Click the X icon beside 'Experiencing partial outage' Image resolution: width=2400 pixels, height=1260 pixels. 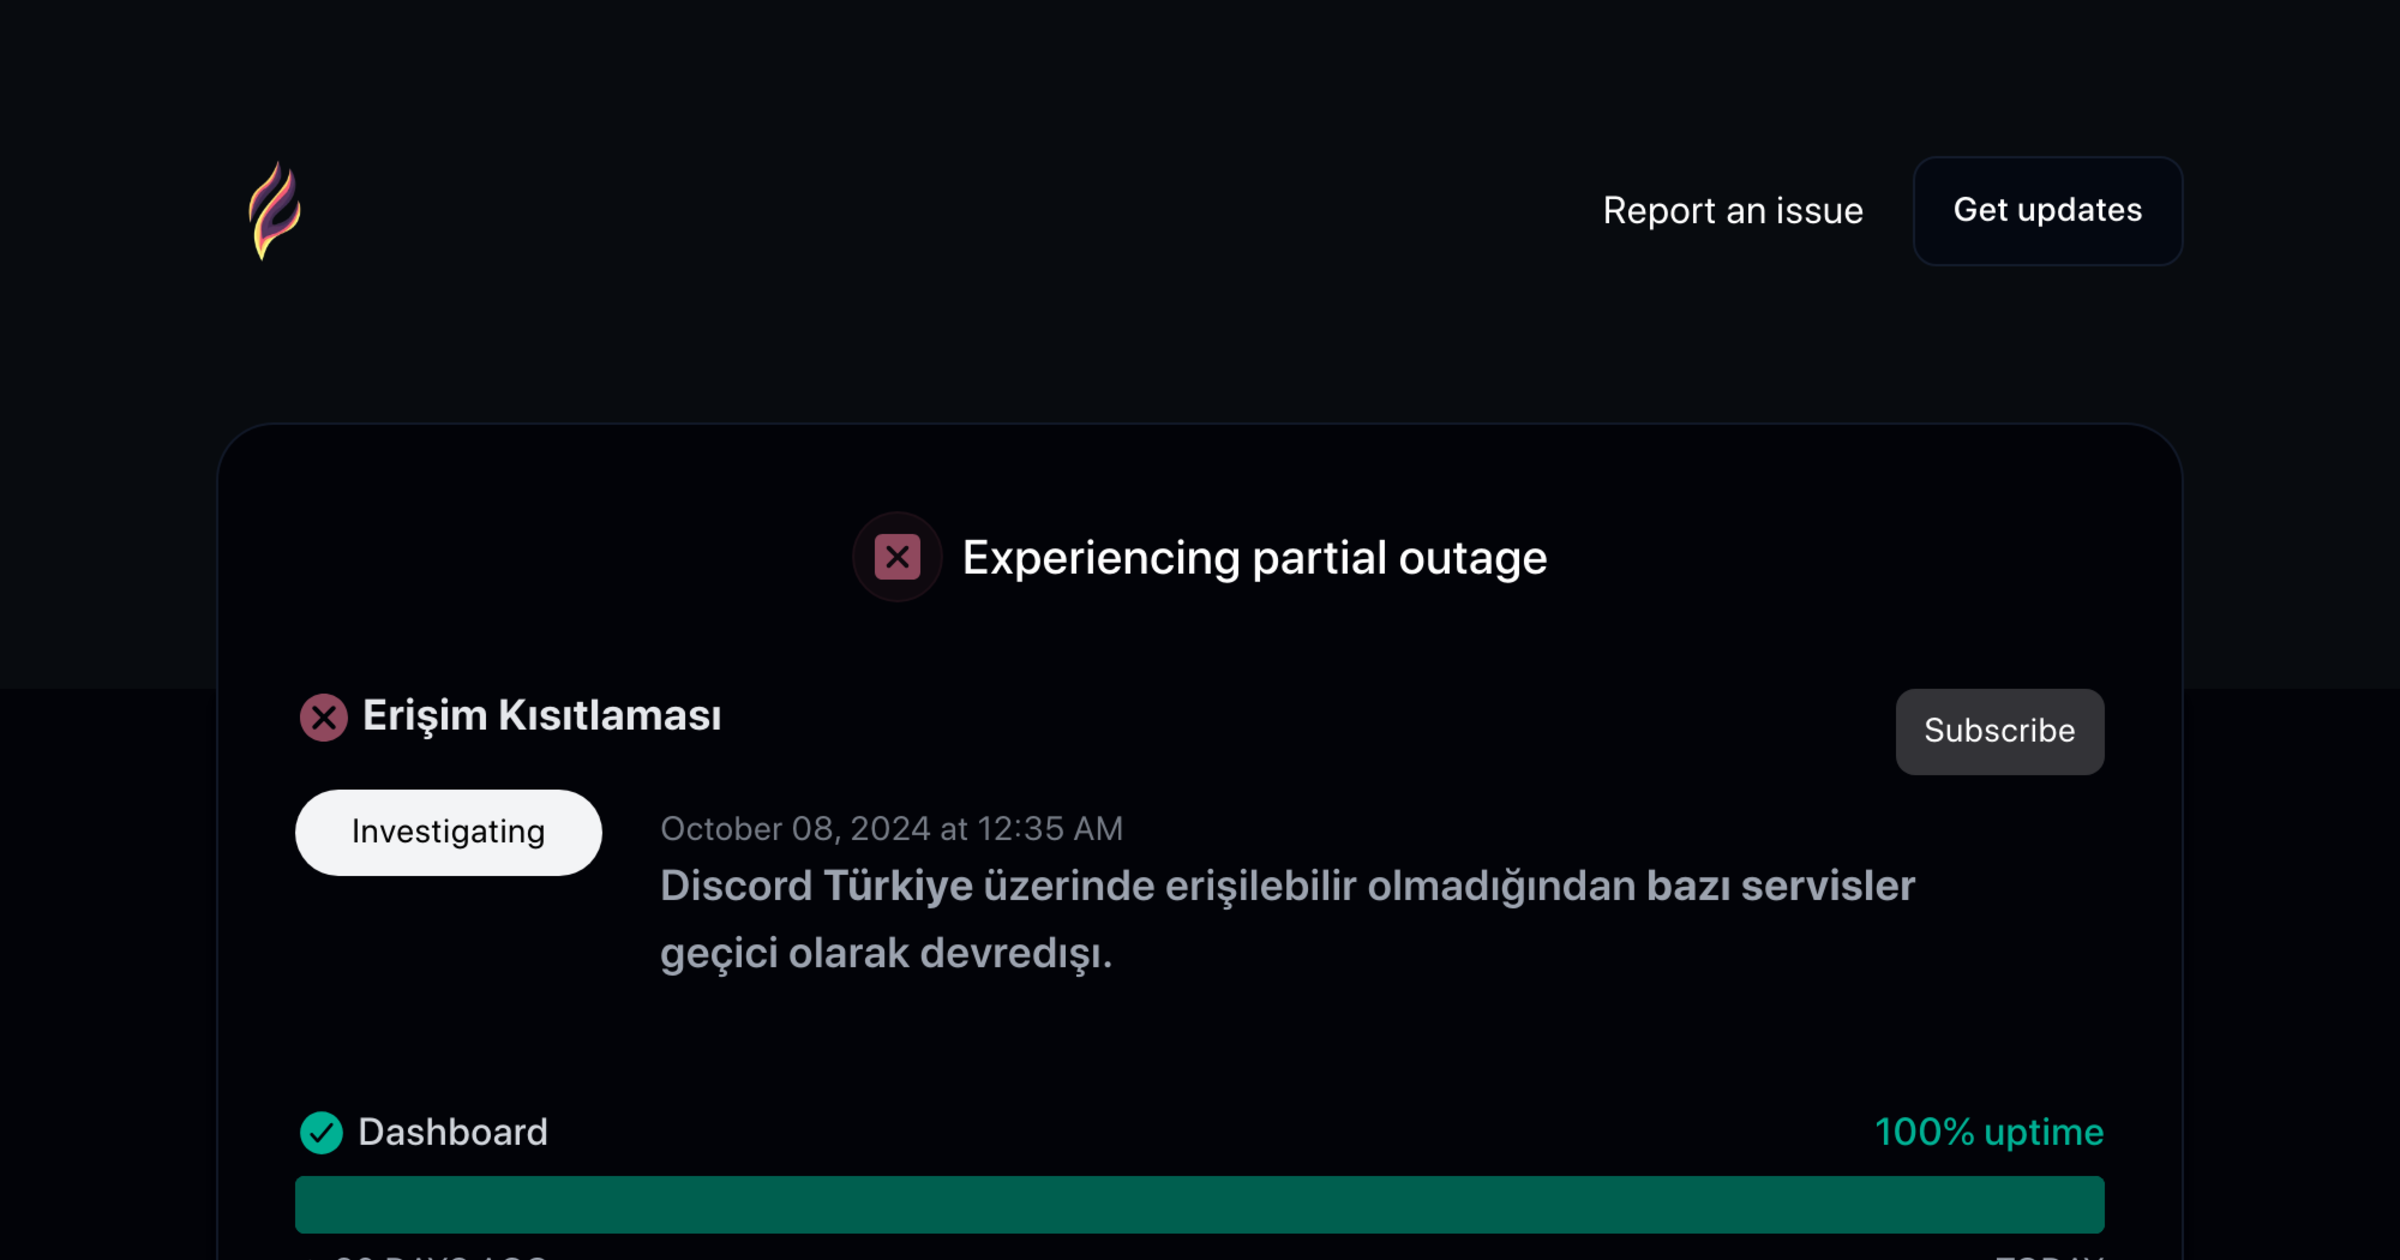point(897,557)
